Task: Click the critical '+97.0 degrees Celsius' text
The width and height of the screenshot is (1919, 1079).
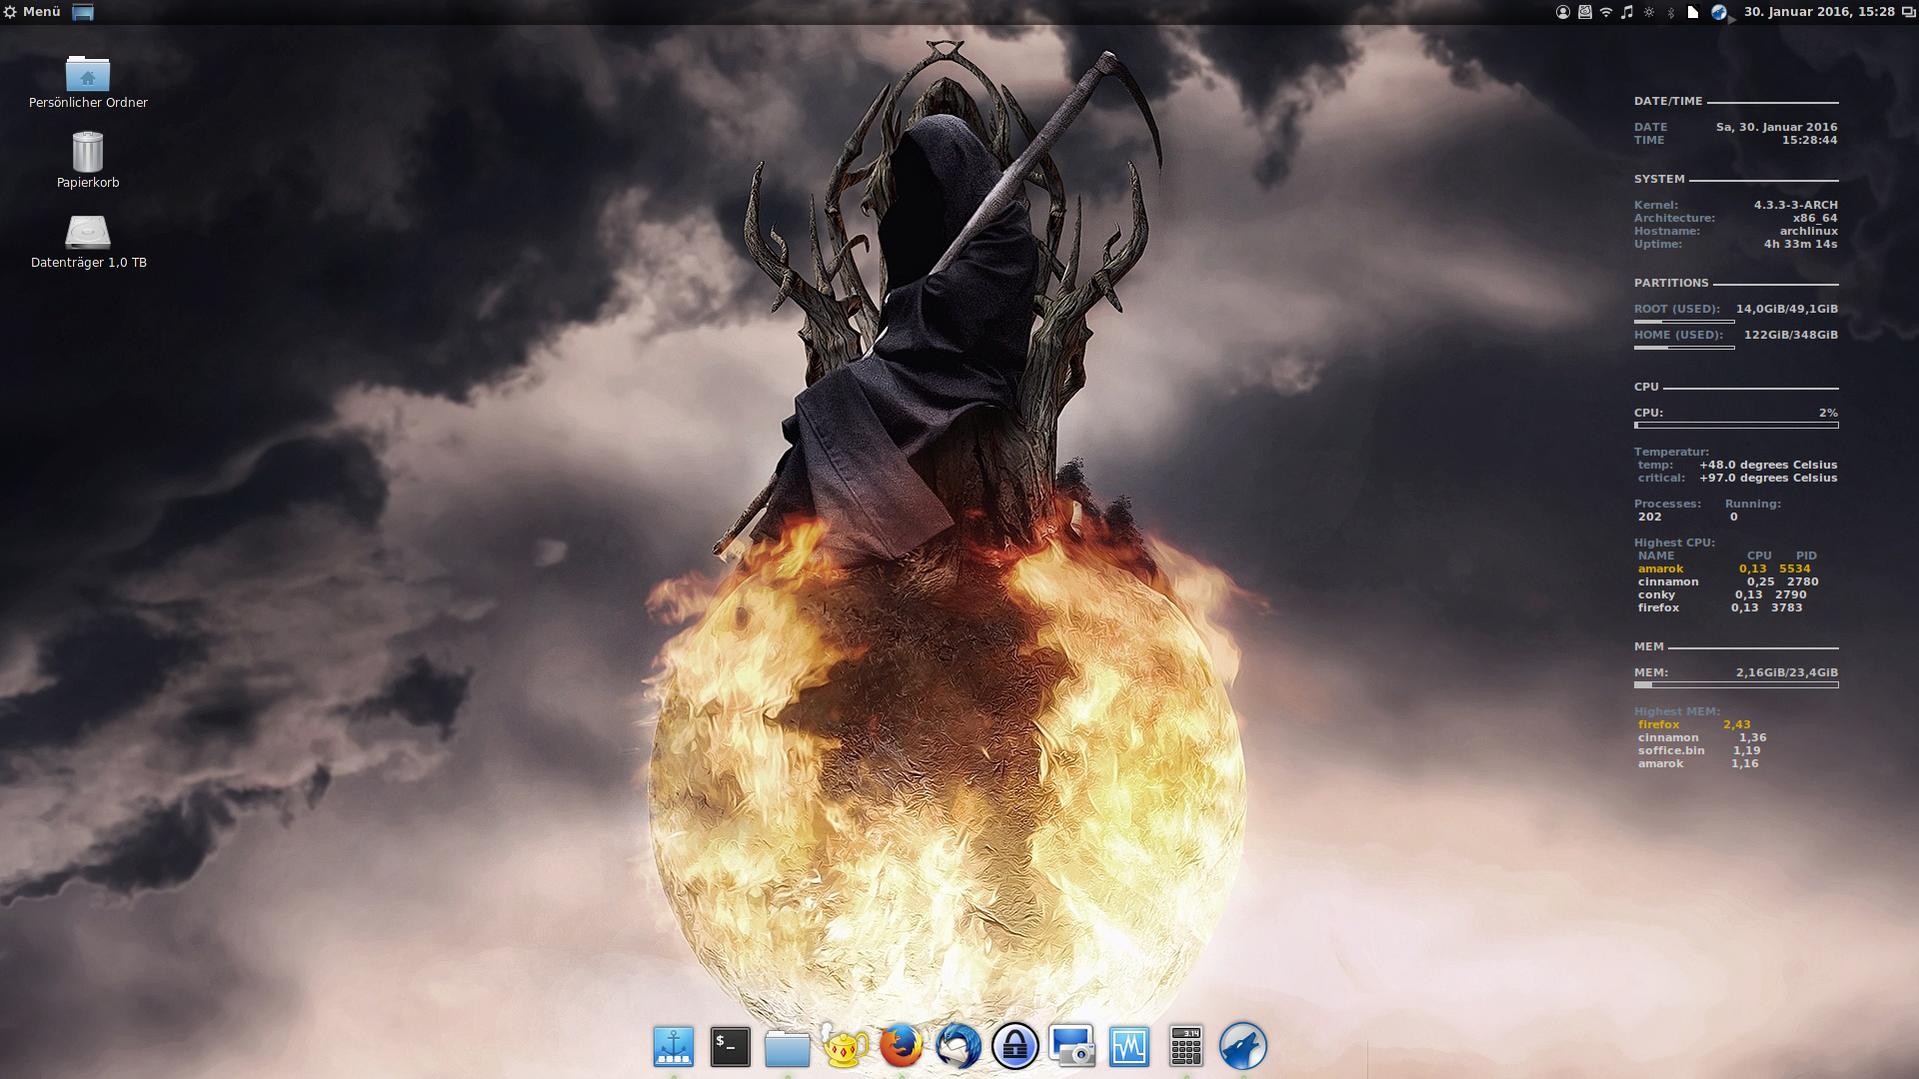Action: 1768,478
